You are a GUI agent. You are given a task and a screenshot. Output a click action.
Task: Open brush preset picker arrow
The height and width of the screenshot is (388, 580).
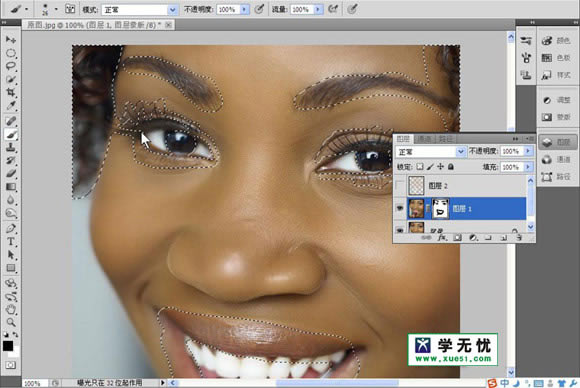click(x=56, y=9)
